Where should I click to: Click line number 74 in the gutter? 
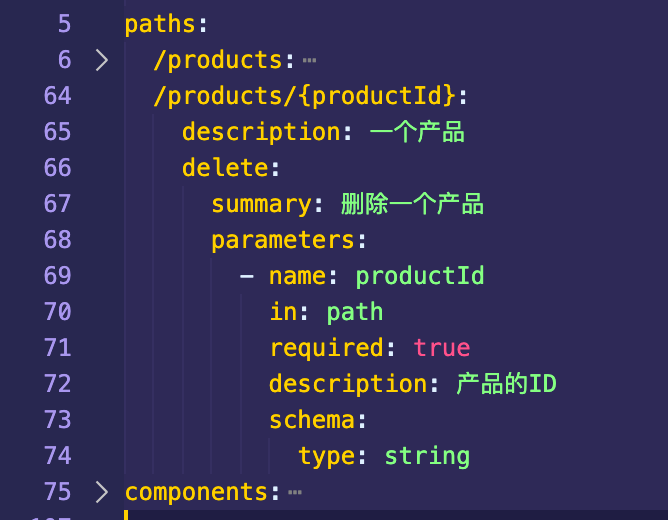58,456
